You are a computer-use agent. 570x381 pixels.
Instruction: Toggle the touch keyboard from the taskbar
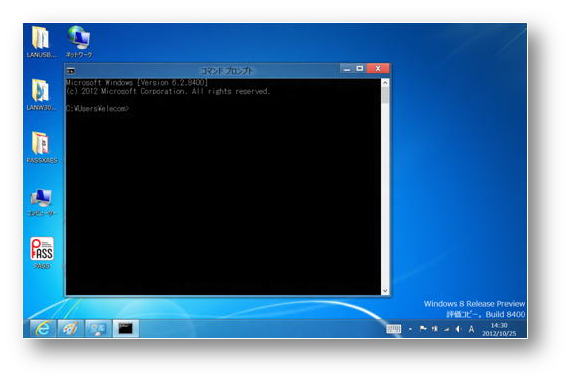(393, 329)
